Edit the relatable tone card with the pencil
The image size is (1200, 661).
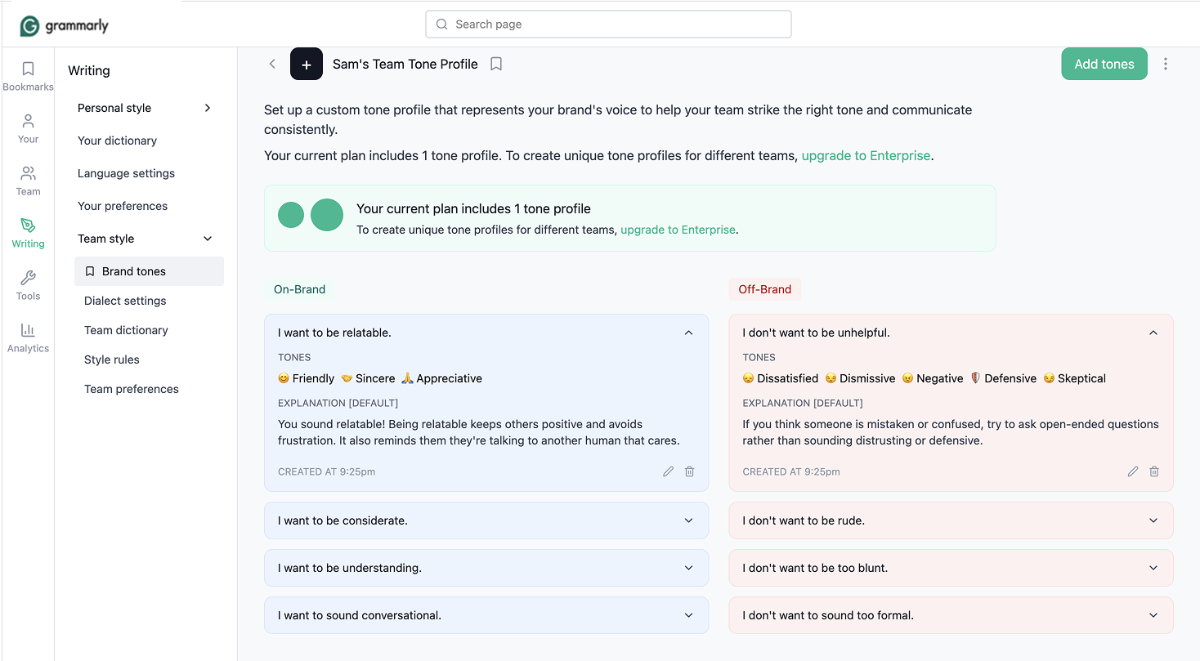point(668,471)
